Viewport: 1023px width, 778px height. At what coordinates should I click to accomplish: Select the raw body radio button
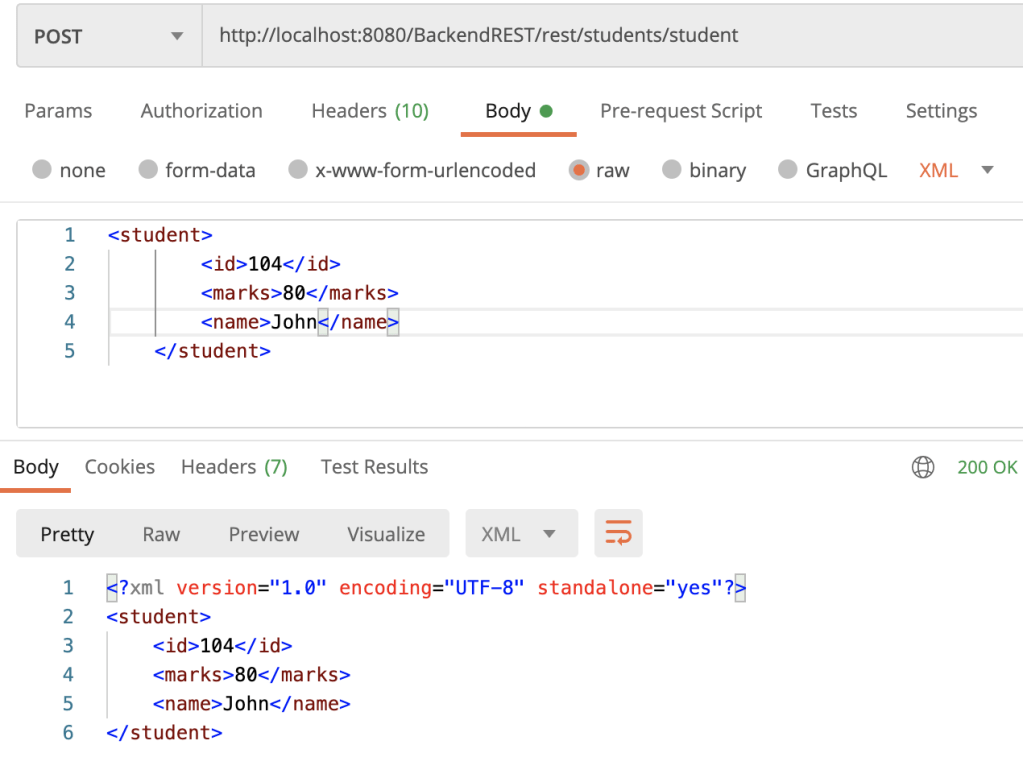[x=578, y=170]
